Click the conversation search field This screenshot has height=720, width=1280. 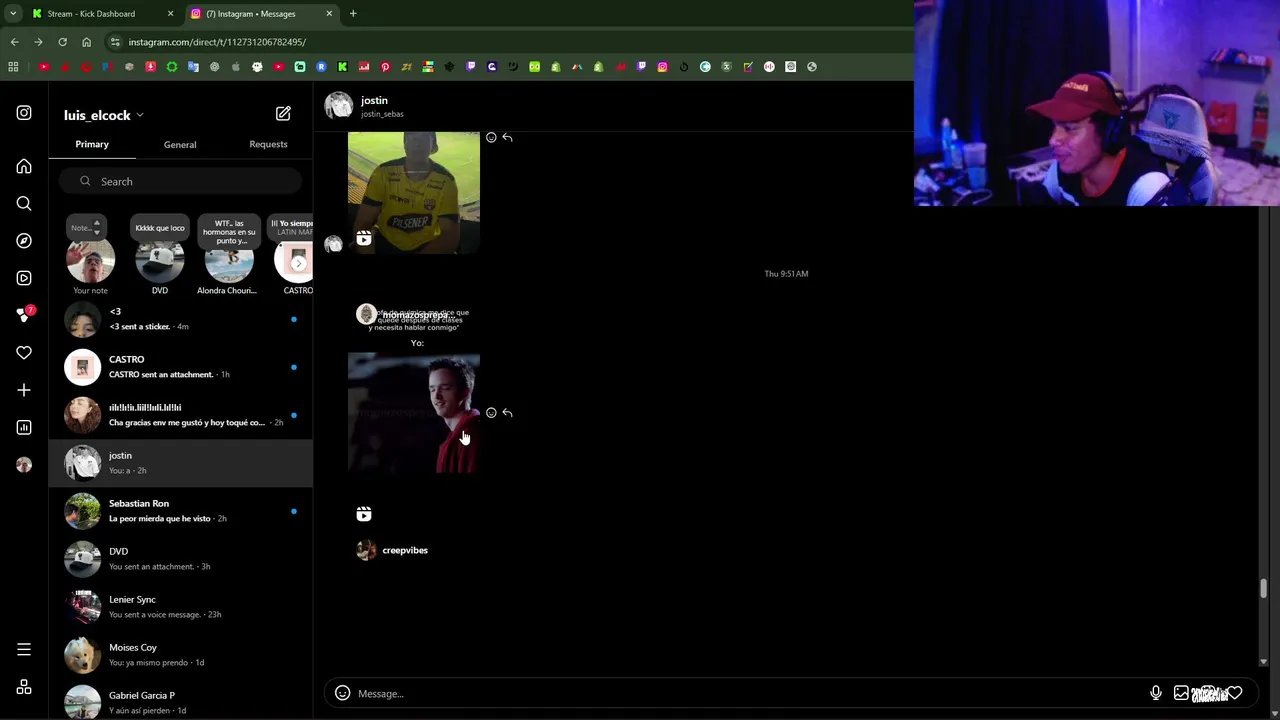180,181
